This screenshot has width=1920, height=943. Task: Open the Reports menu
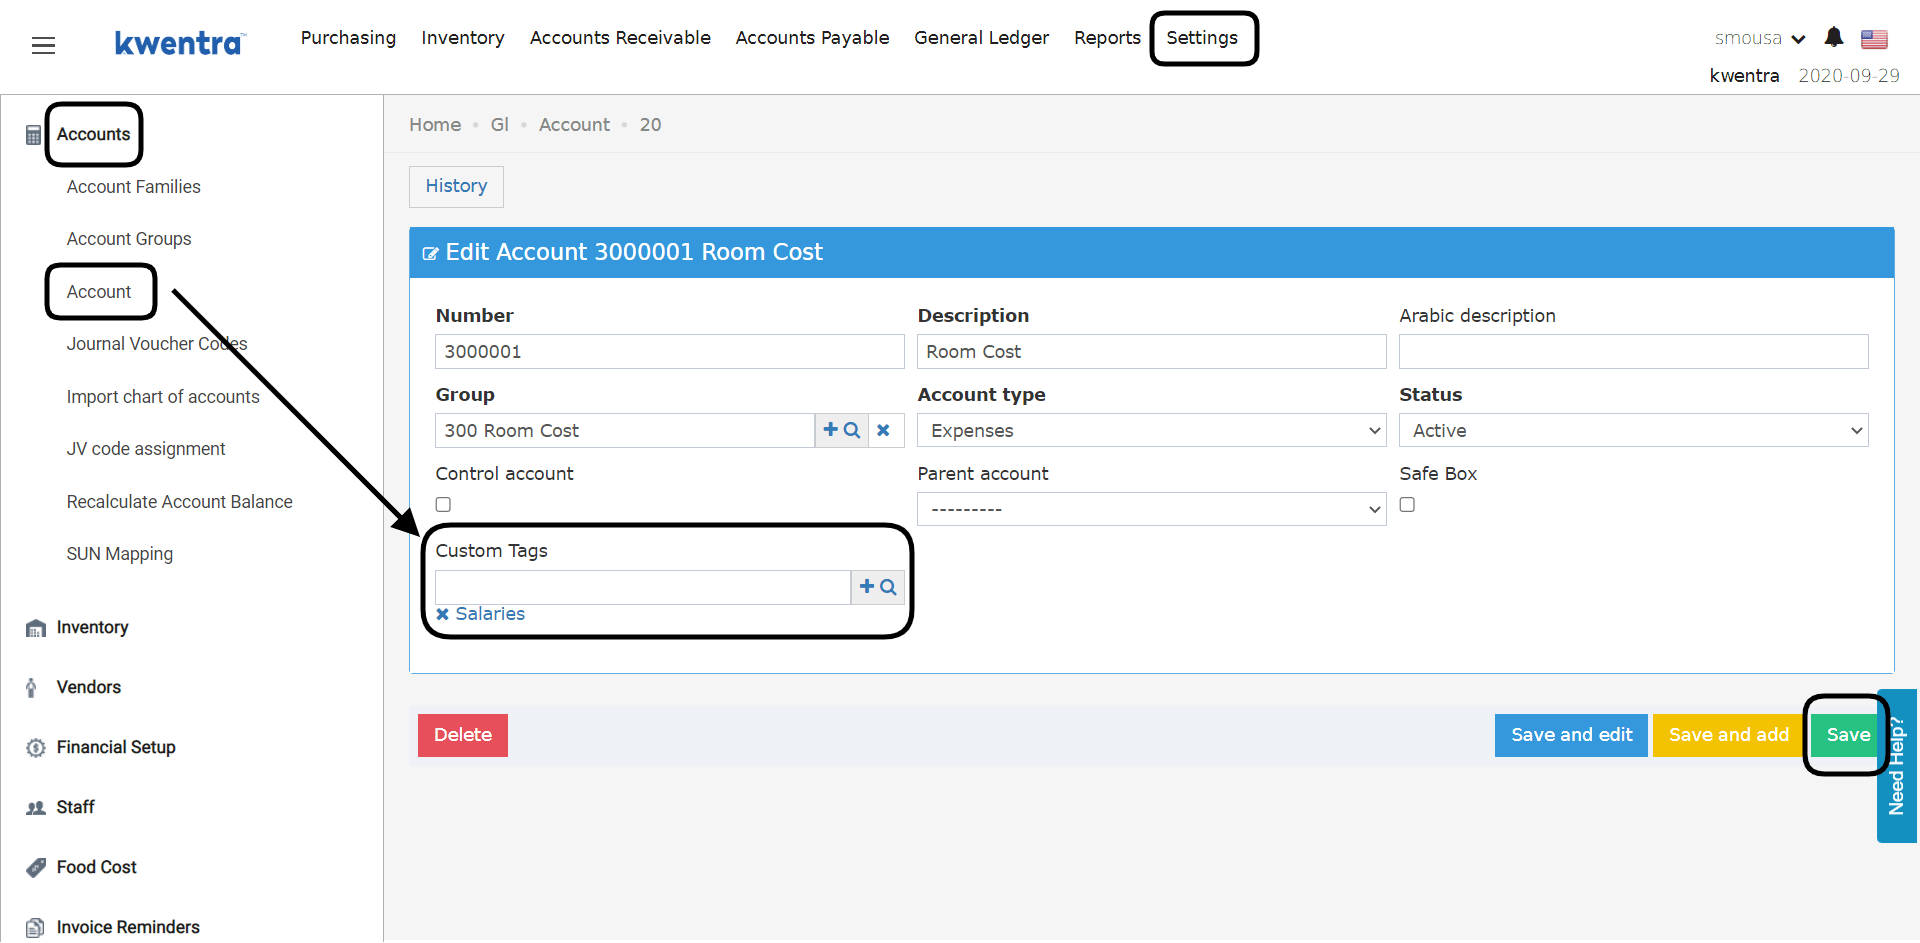1107,38
